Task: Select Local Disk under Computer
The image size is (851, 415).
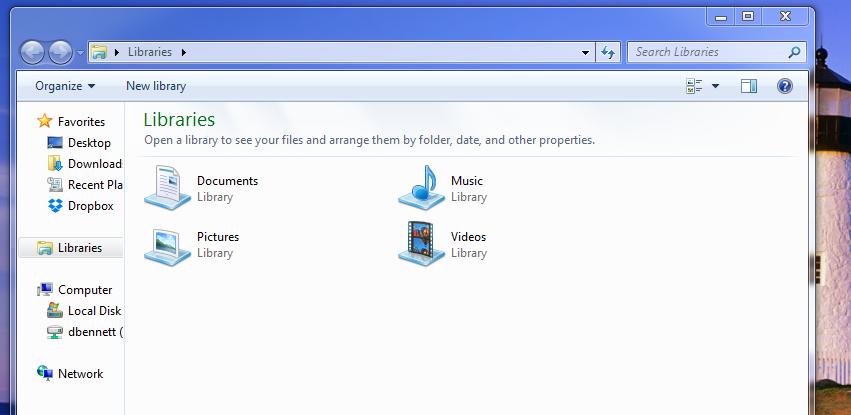Action: (x=94, y=311)
